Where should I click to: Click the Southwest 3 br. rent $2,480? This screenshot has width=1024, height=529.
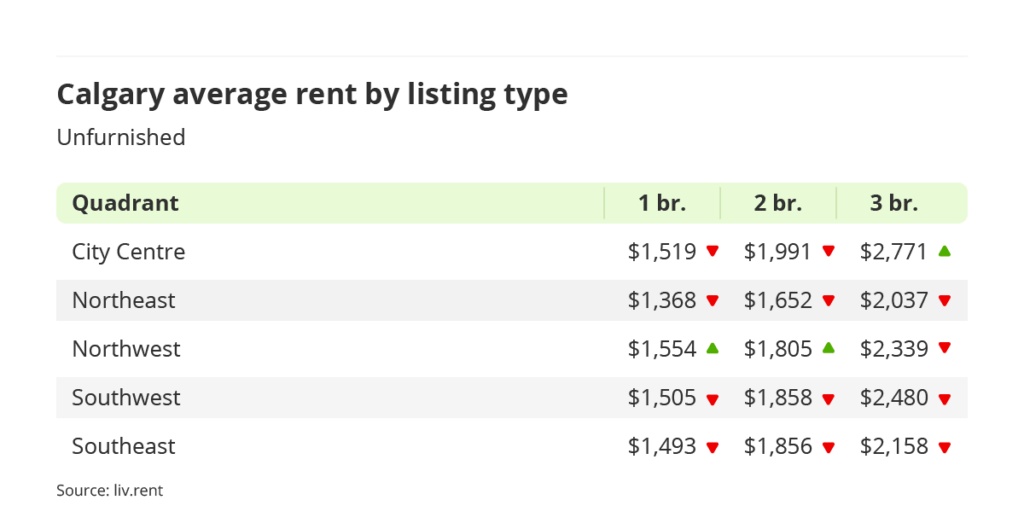[x=894, y=398]
